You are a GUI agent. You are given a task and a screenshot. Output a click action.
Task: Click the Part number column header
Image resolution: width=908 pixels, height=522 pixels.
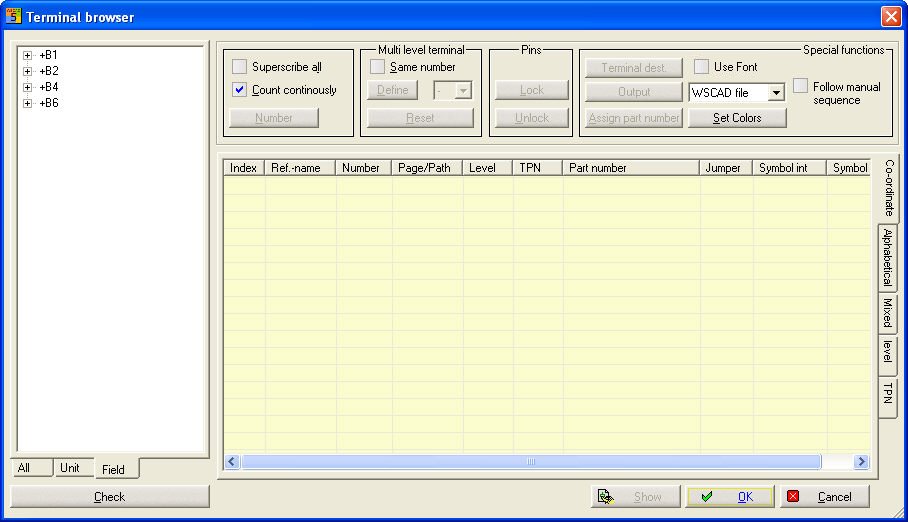coord(631,168)
